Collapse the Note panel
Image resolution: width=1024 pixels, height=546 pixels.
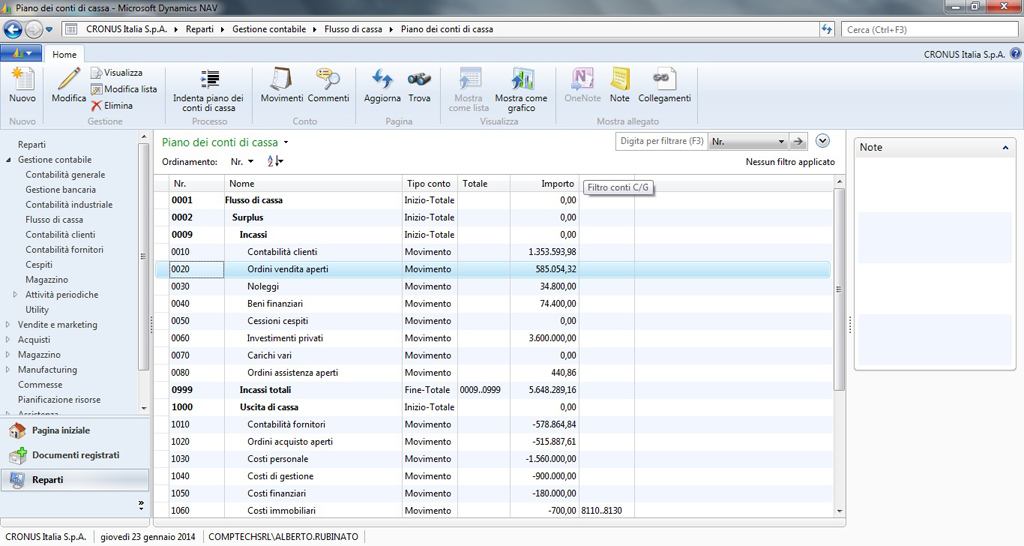point(1005,148)
